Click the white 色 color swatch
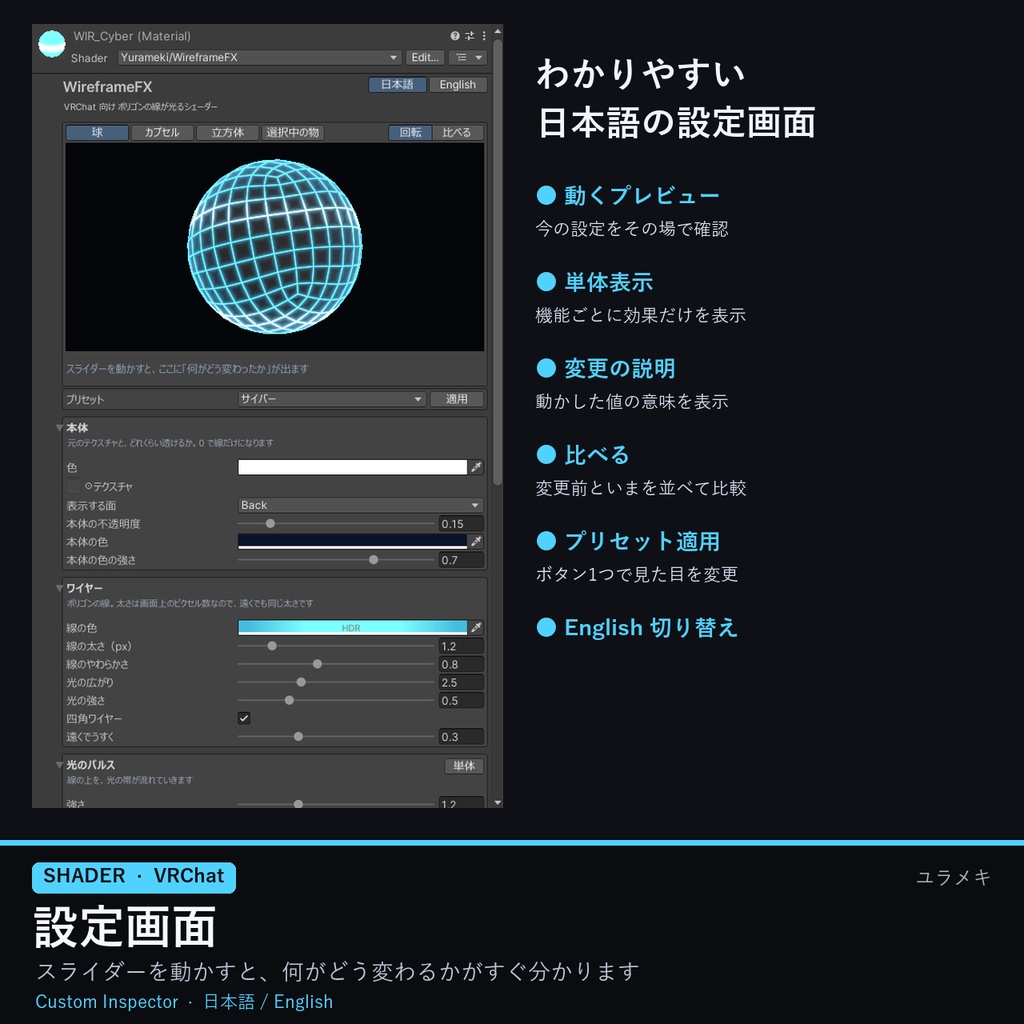 (x=353, y=467)
